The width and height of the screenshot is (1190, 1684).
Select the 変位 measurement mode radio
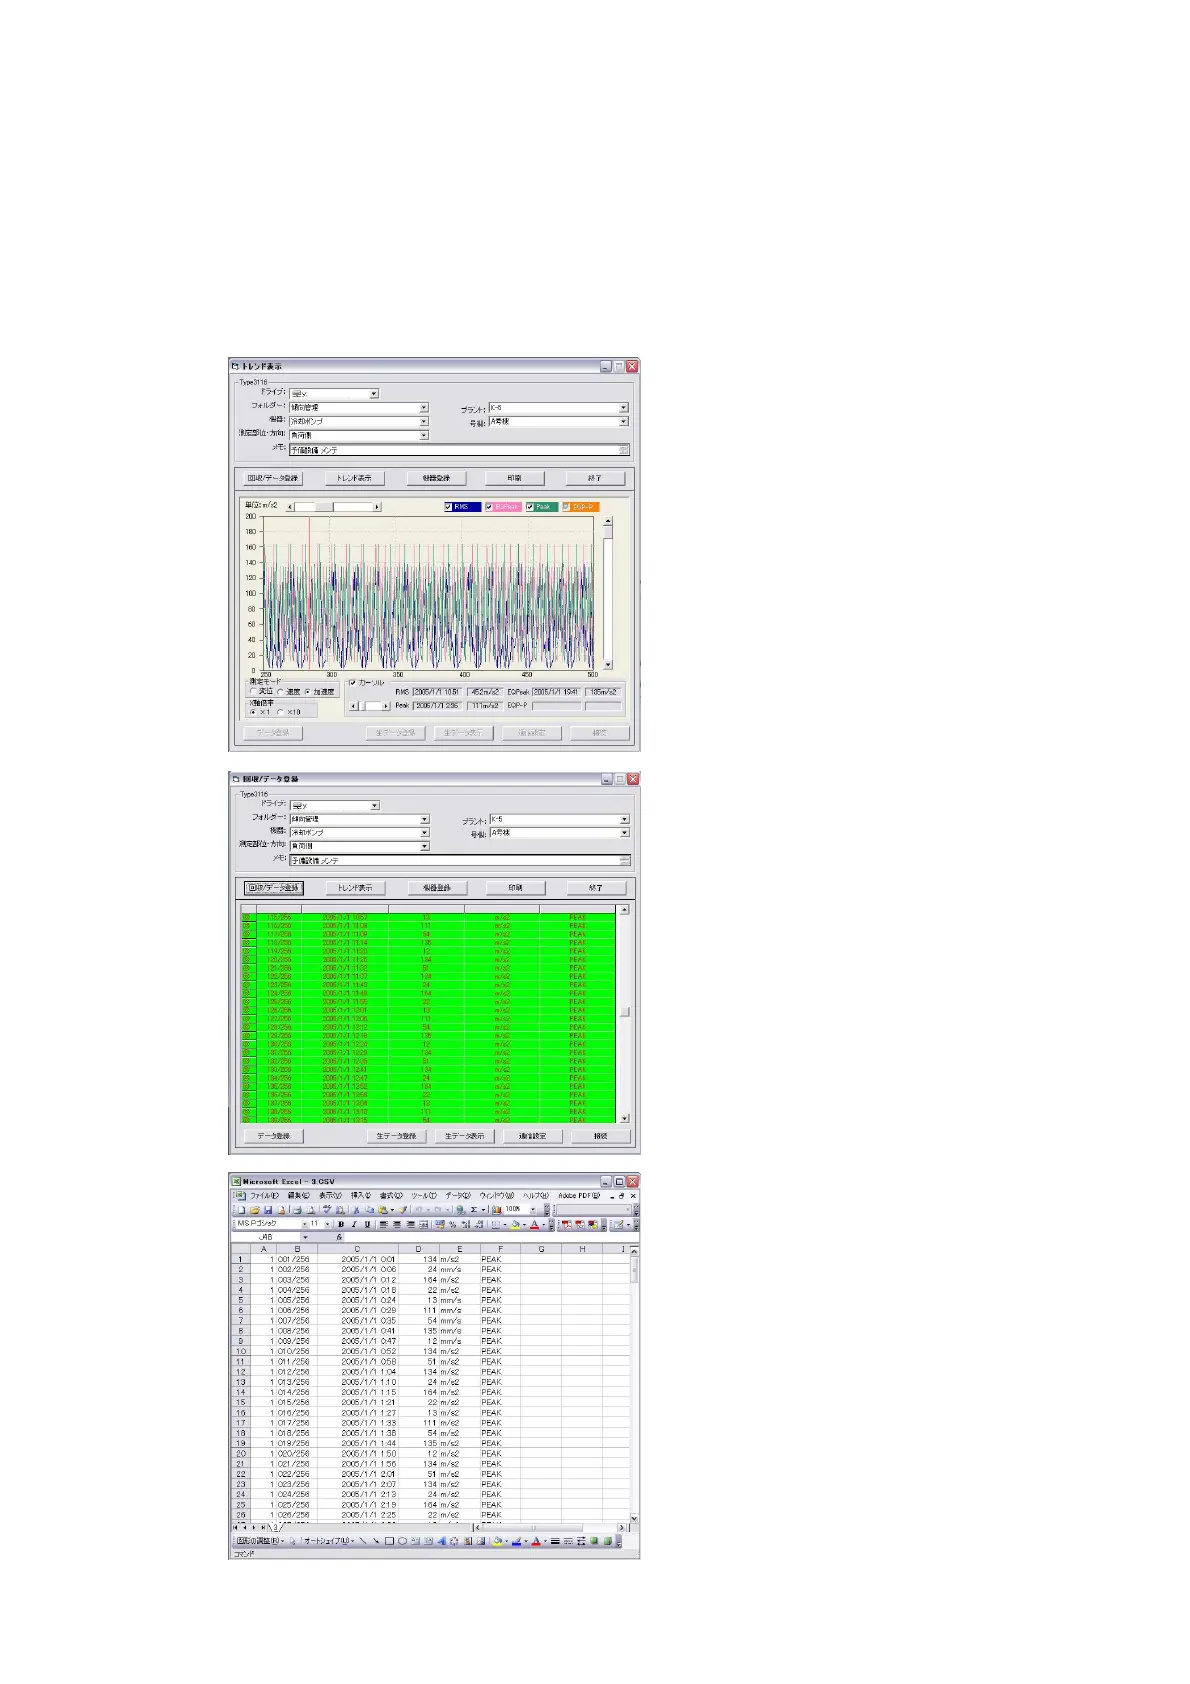coord(253,691)
